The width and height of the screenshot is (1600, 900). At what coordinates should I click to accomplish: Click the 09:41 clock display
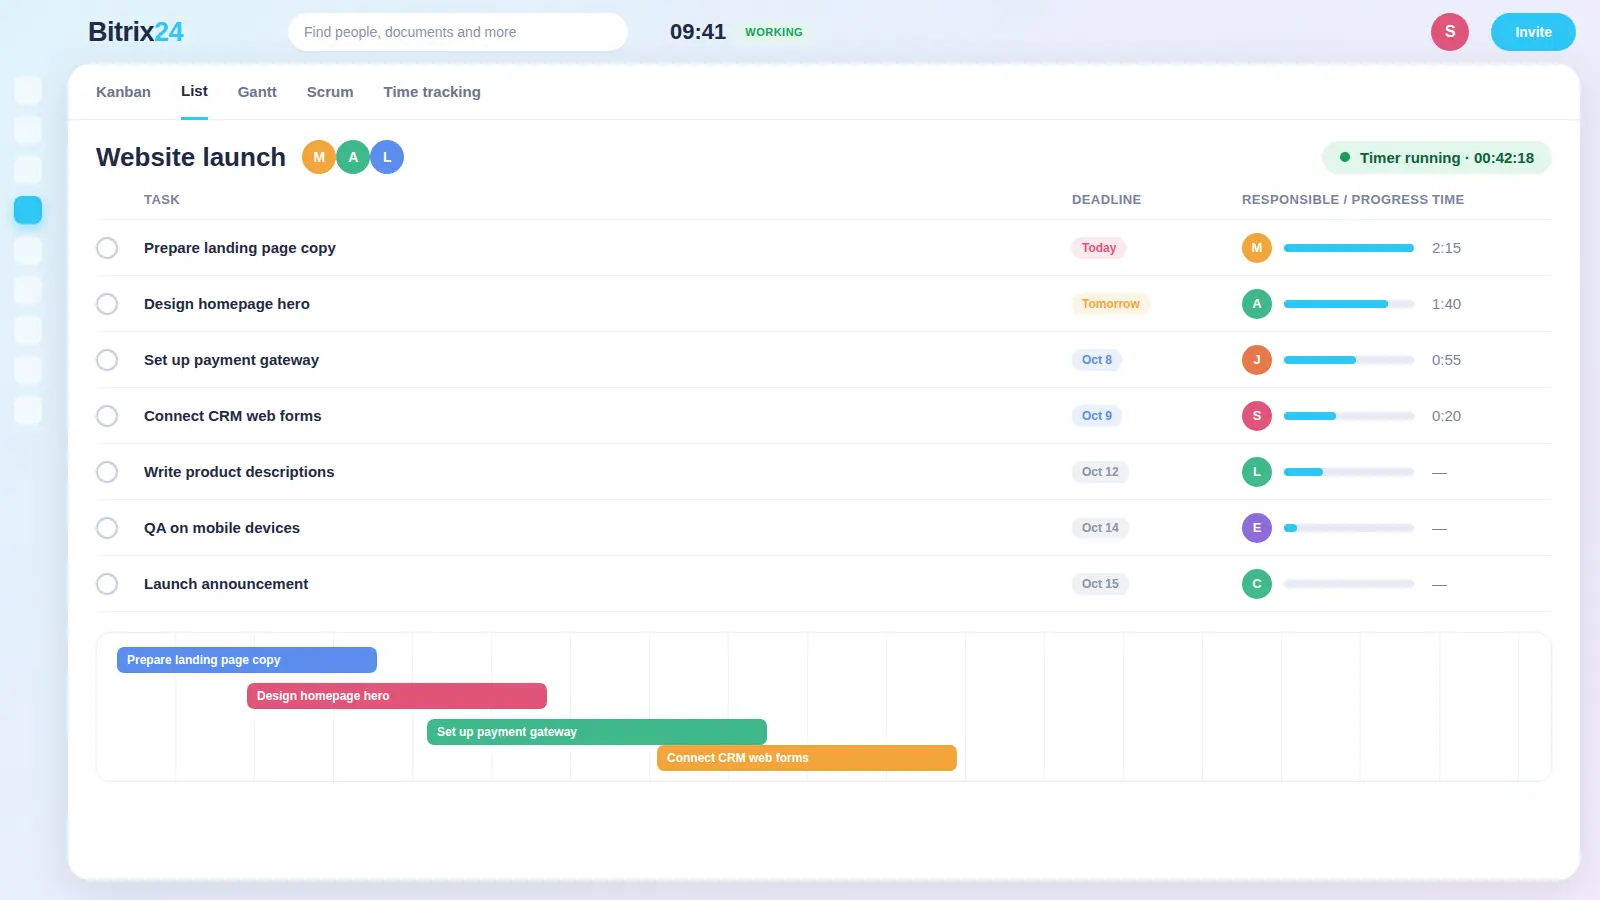(x=698, y=32)
